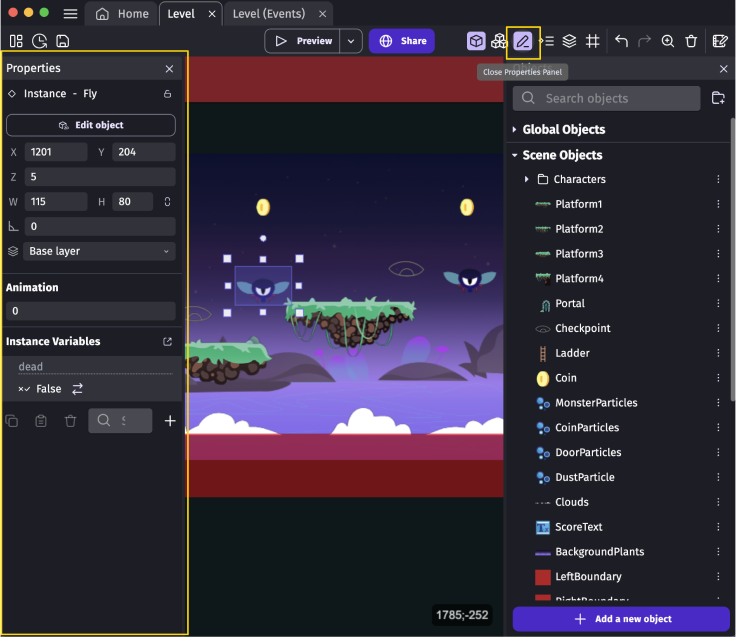
Task: Toggle keep aspect ratio link between W and H
Action: [167, 202]
